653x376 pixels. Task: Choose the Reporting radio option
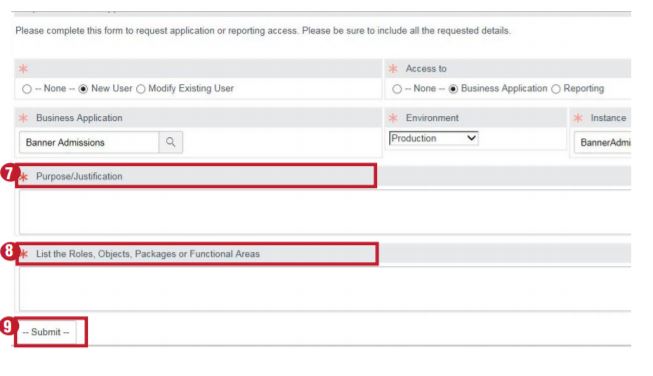(x=556, y=89)
